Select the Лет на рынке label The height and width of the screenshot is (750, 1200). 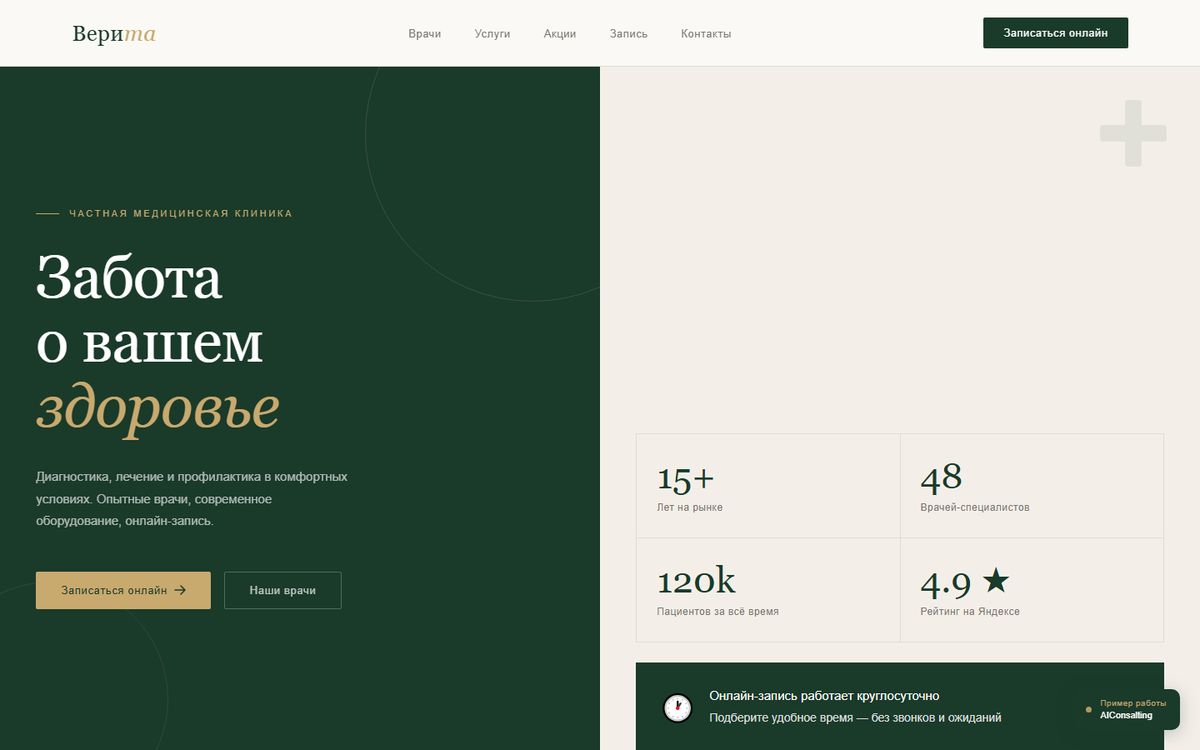click(690, 507)
